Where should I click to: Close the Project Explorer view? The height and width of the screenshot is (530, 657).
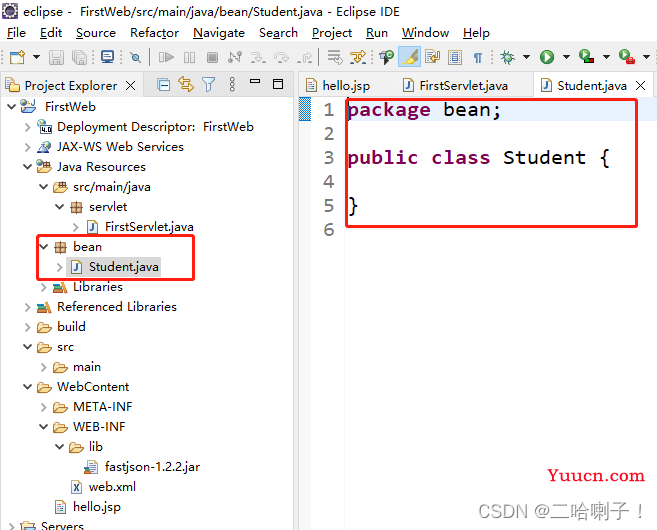tap(131, 85)
